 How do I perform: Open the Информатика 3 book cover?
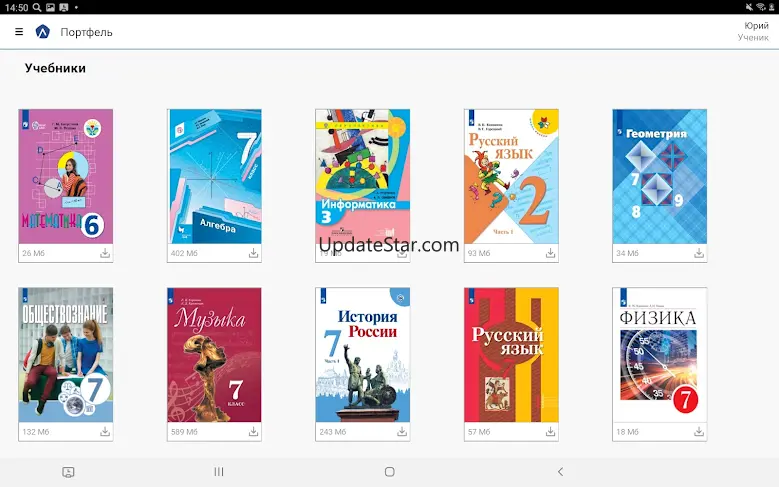click(x=363, y=176)
